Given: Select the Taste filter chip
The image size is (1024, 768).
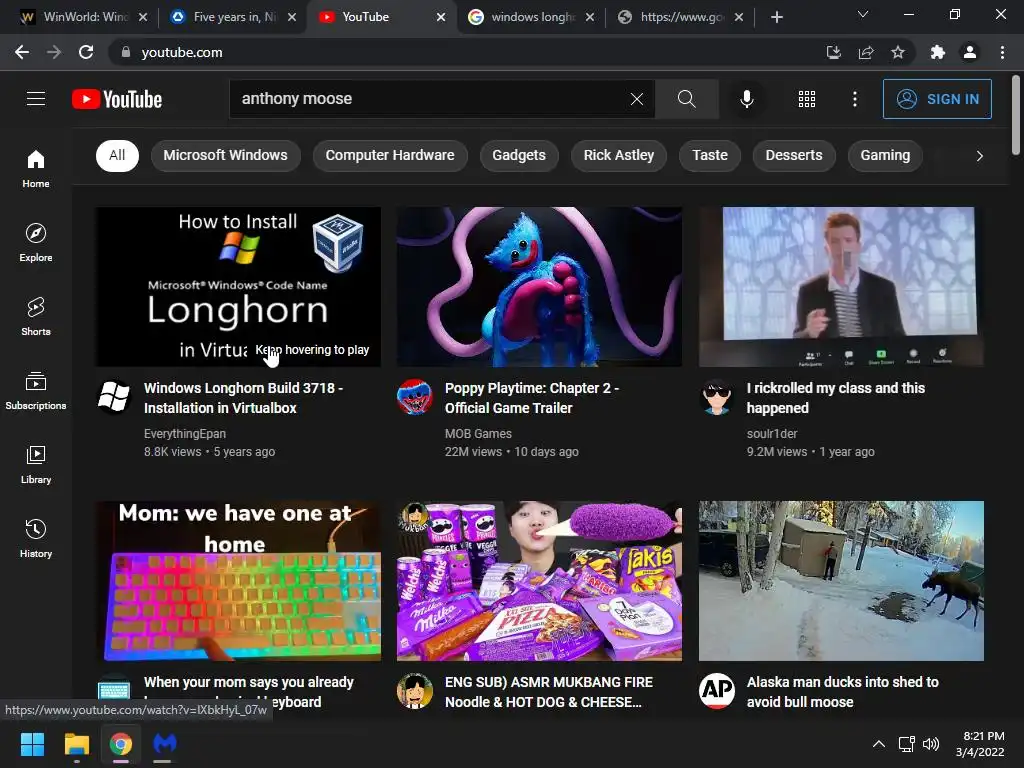Looking at the screenshot, I should (710, 155).
